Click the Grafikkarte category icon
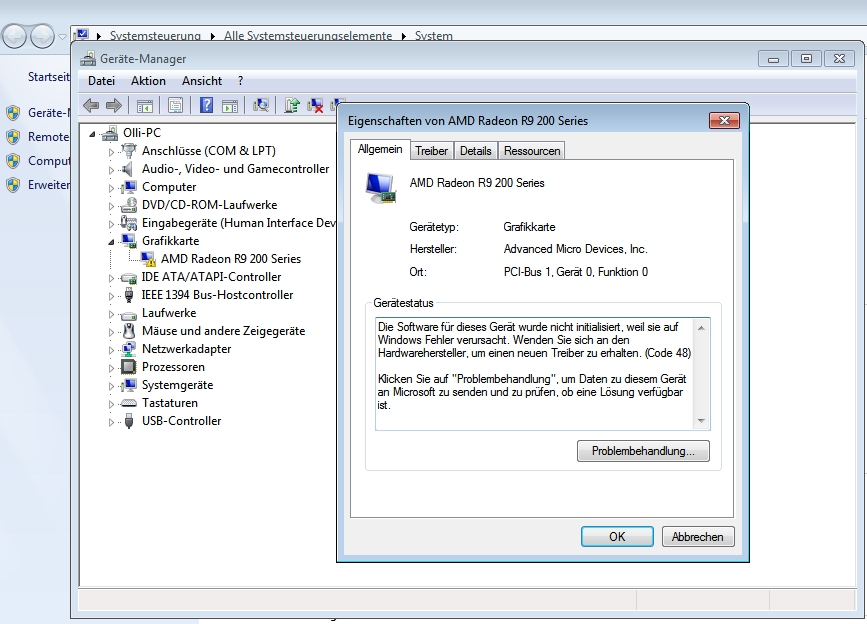Screen dimensions: 867x624 (129, 240)
